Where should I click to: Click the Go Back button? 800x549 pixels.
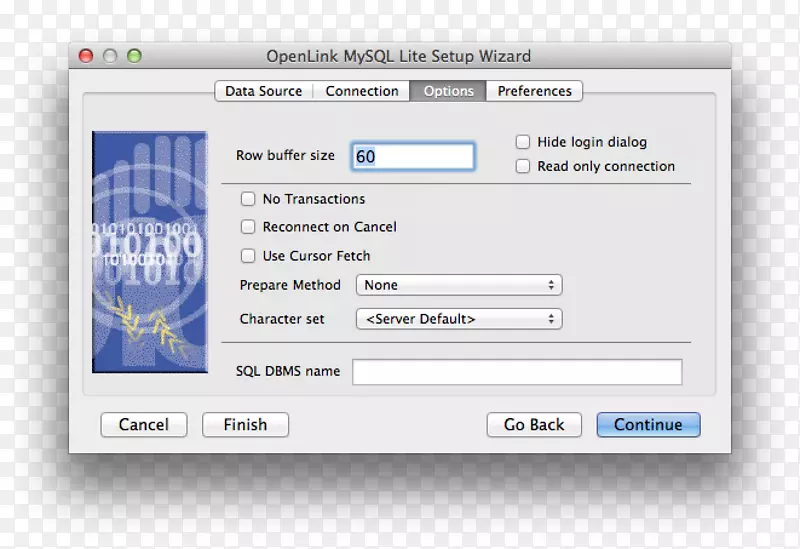(534, 425)
